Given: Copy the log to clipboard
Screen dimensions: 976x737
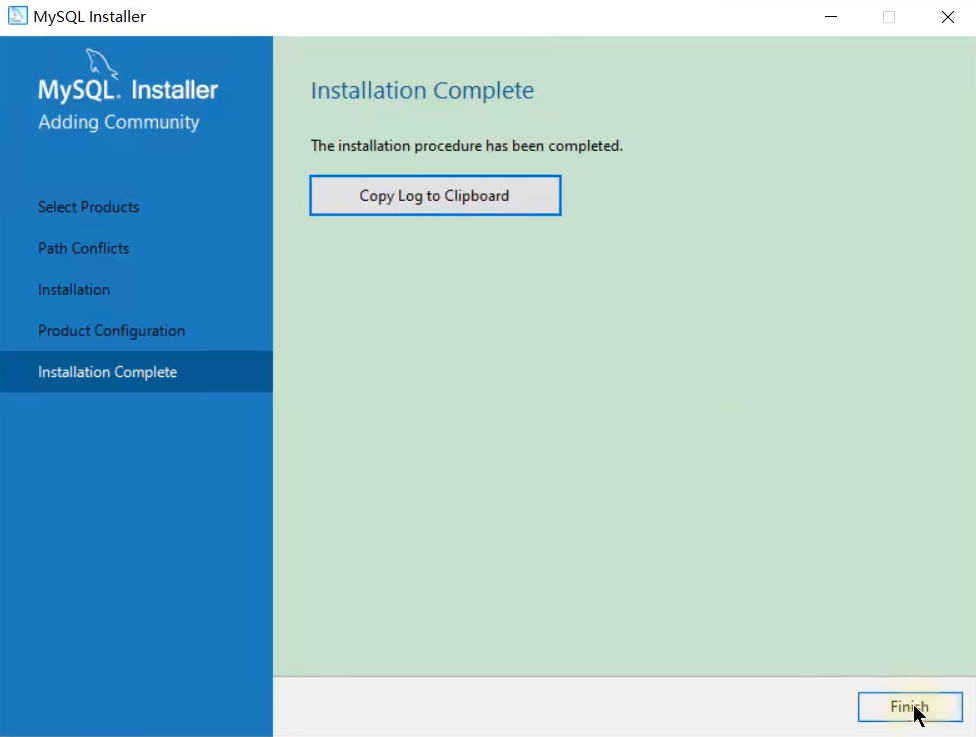Looking at the screenshot, I should pos(435,195).
